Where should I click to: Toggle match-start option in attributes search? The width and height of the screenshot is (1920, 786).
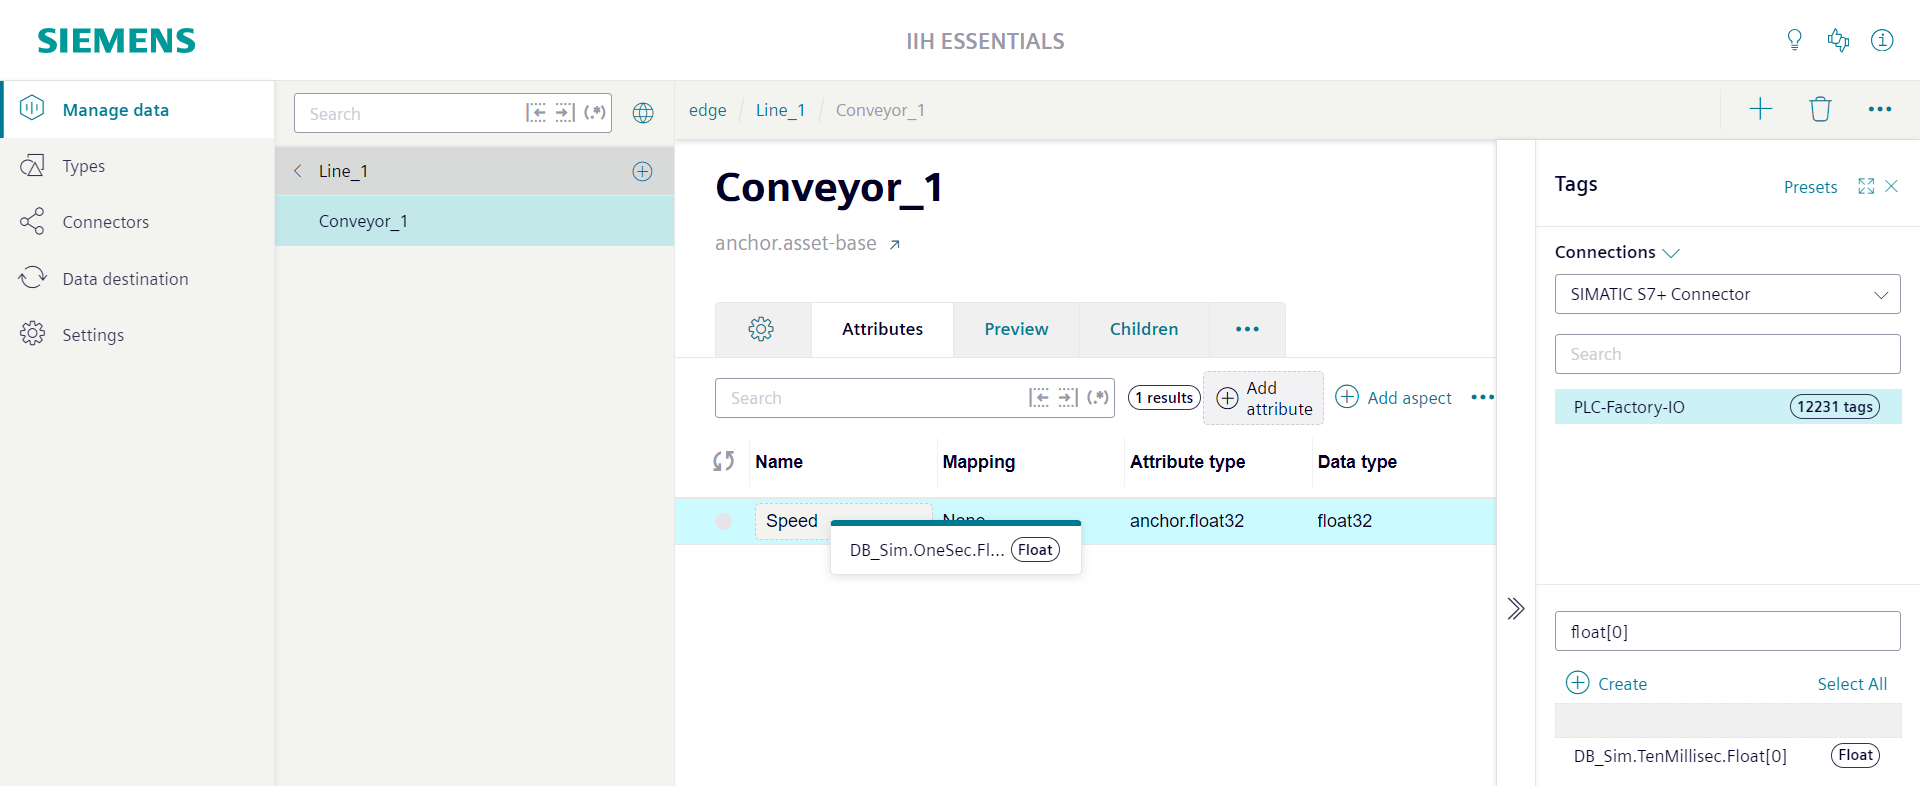tap(1039, 398)
